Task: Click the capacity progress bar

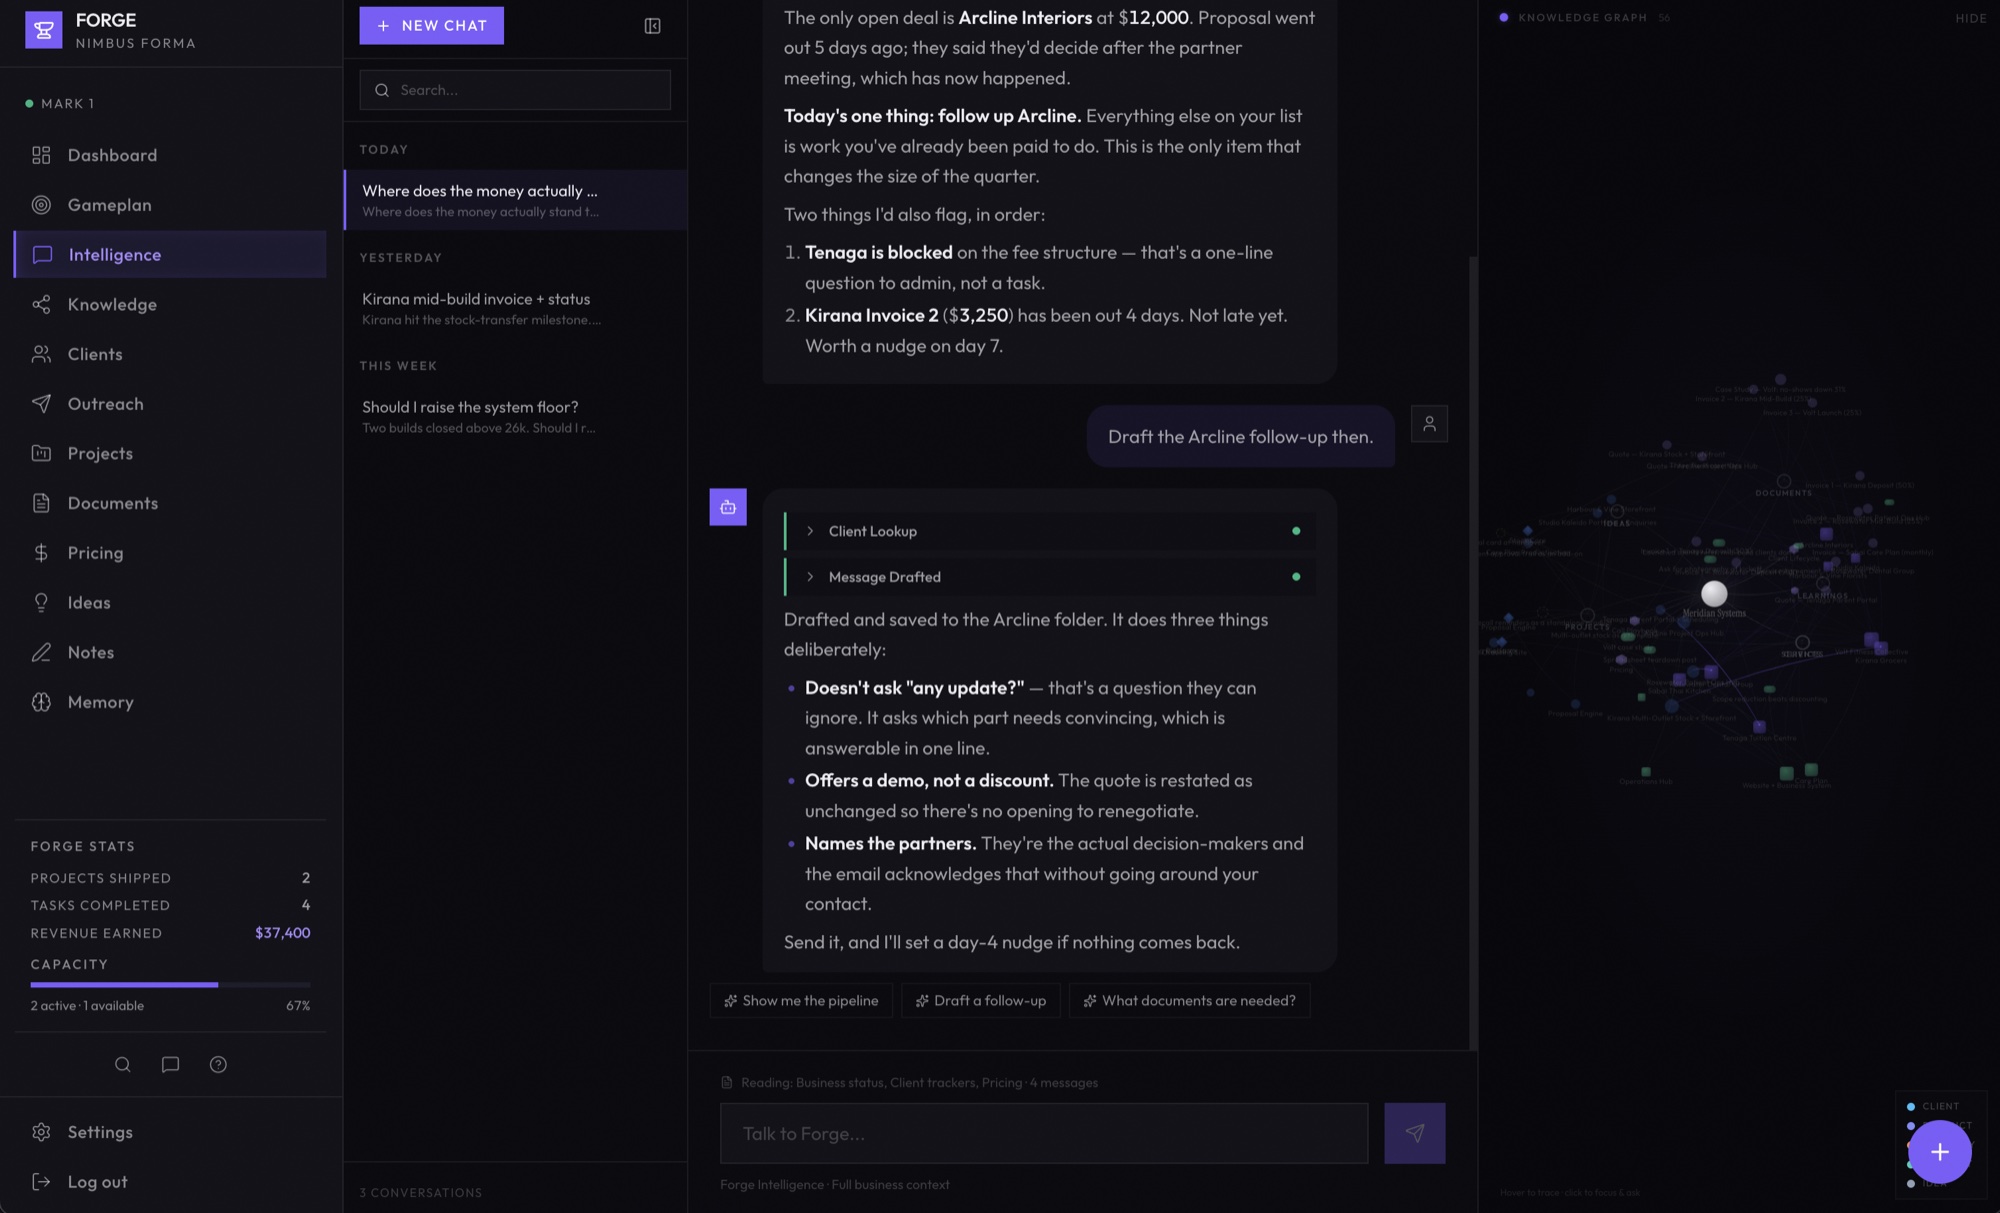Action: click(x=170, y=985)
